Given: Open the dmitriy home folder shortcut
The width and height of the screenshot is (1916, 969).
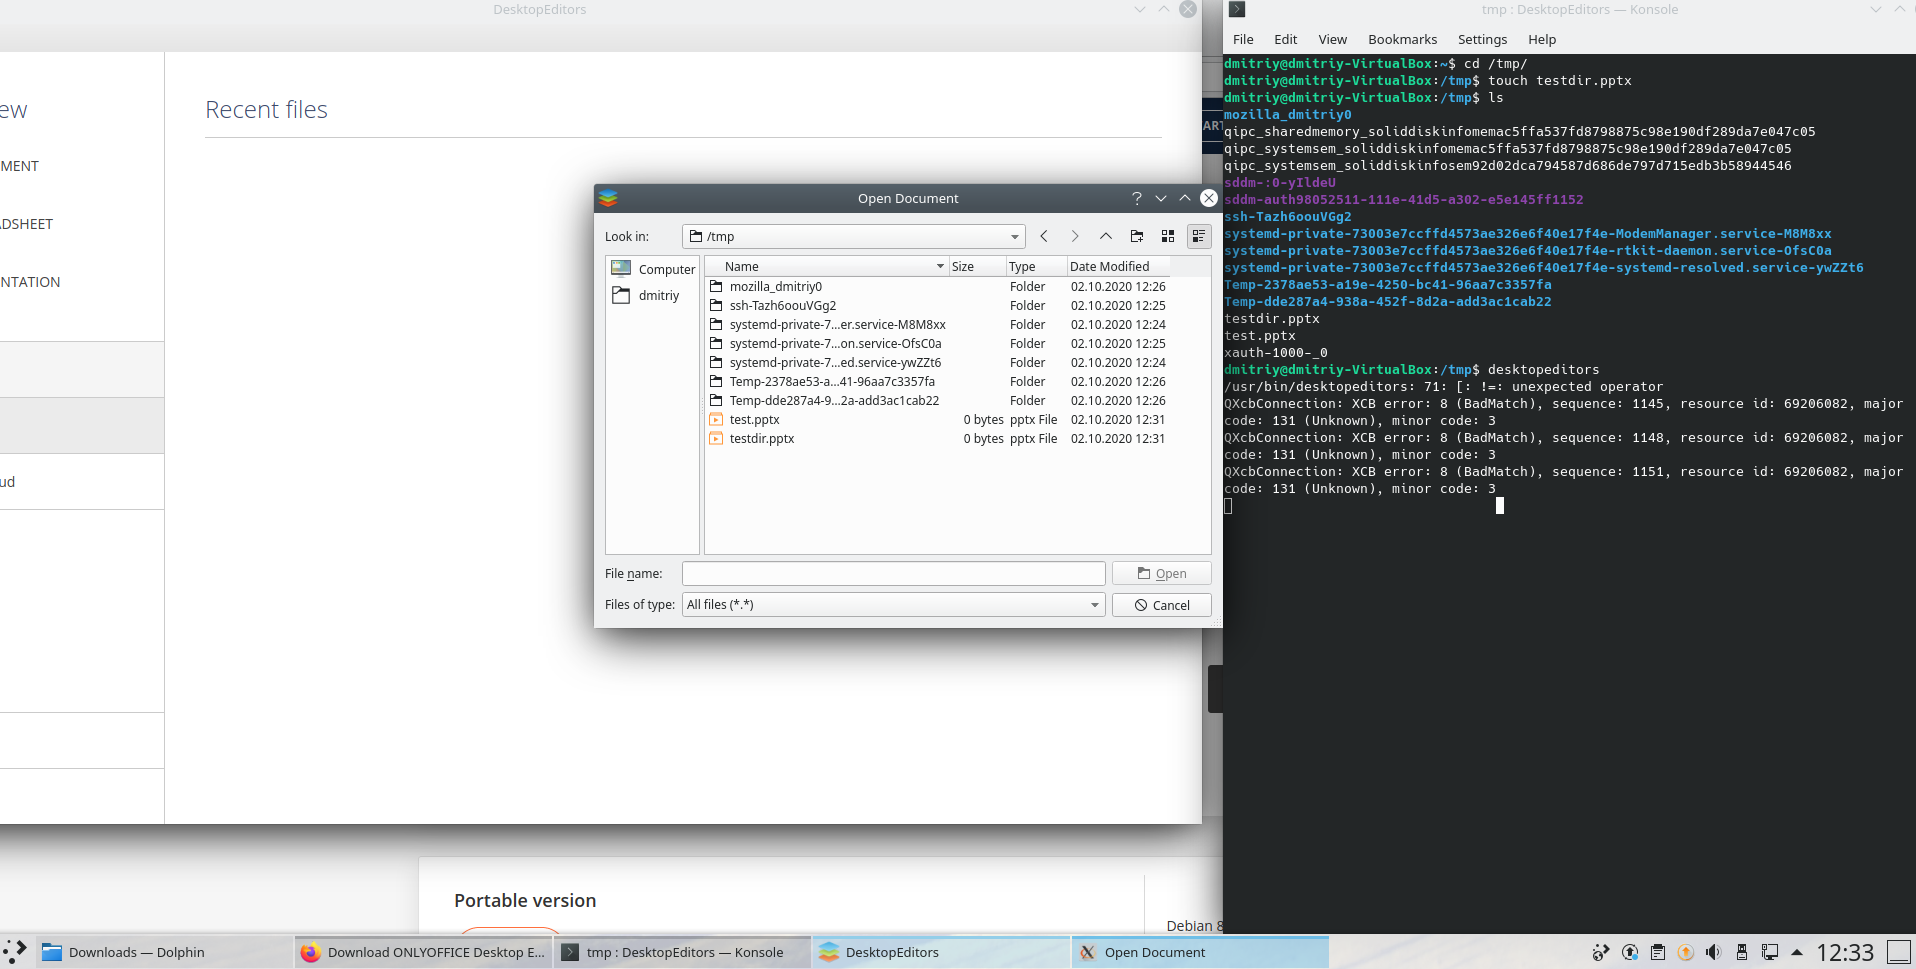Looking at the screenshot, I should [658, 295].
